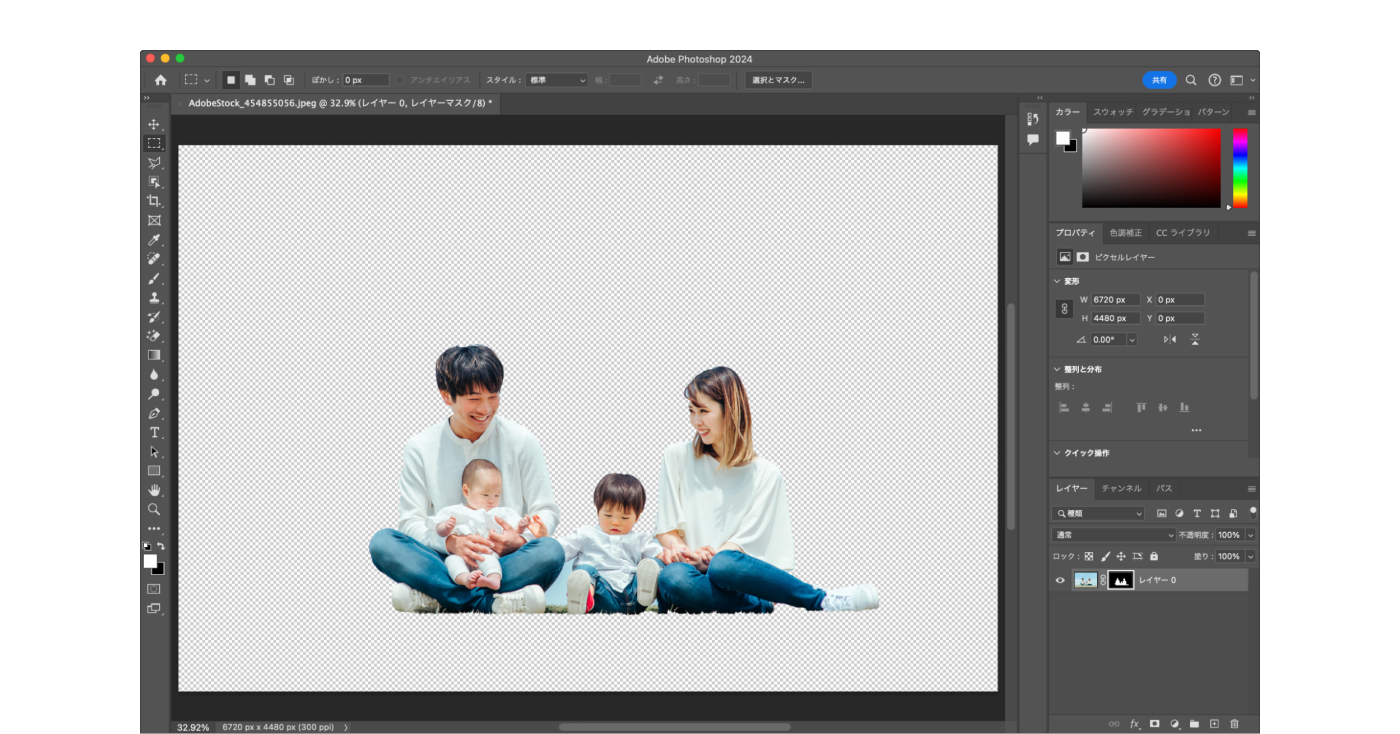Select the Eyedropper tool
The image size is (1400, 734).
coord(154,240)
